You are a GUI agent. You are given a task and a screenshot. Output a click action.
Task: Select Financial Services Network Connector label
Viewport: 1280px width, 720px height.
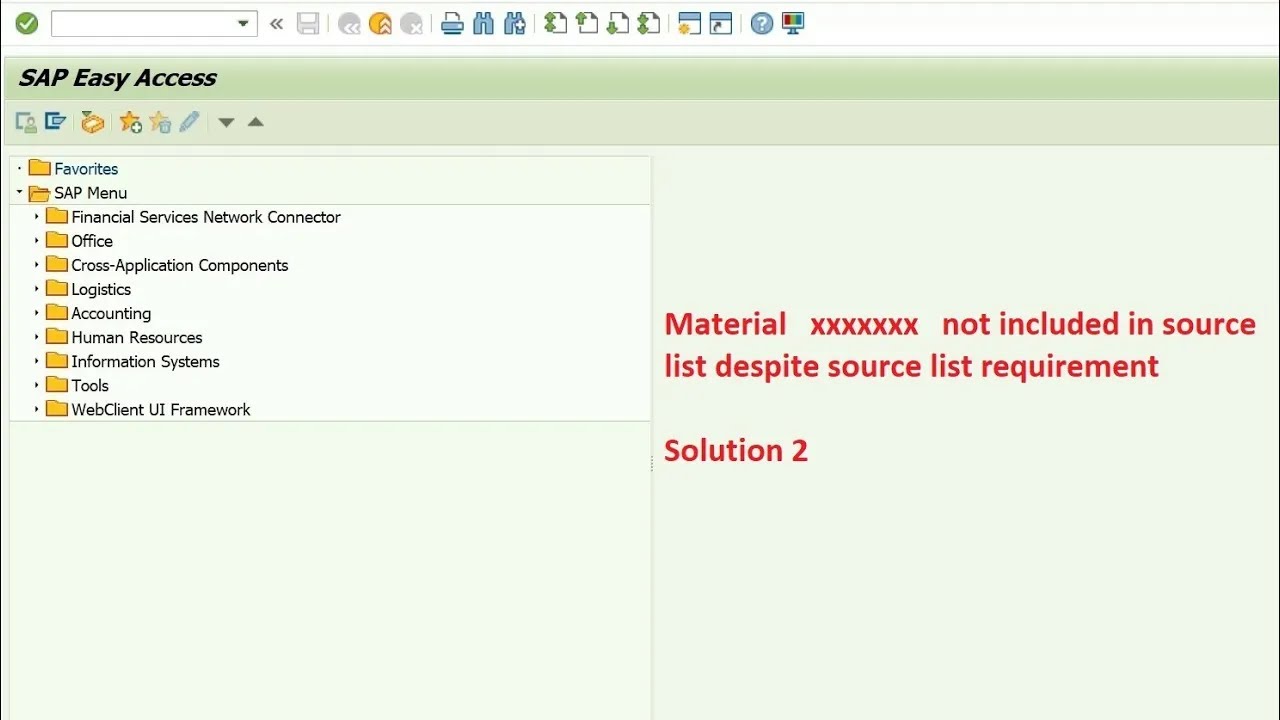pyautogui.click(x=206, y=217)
